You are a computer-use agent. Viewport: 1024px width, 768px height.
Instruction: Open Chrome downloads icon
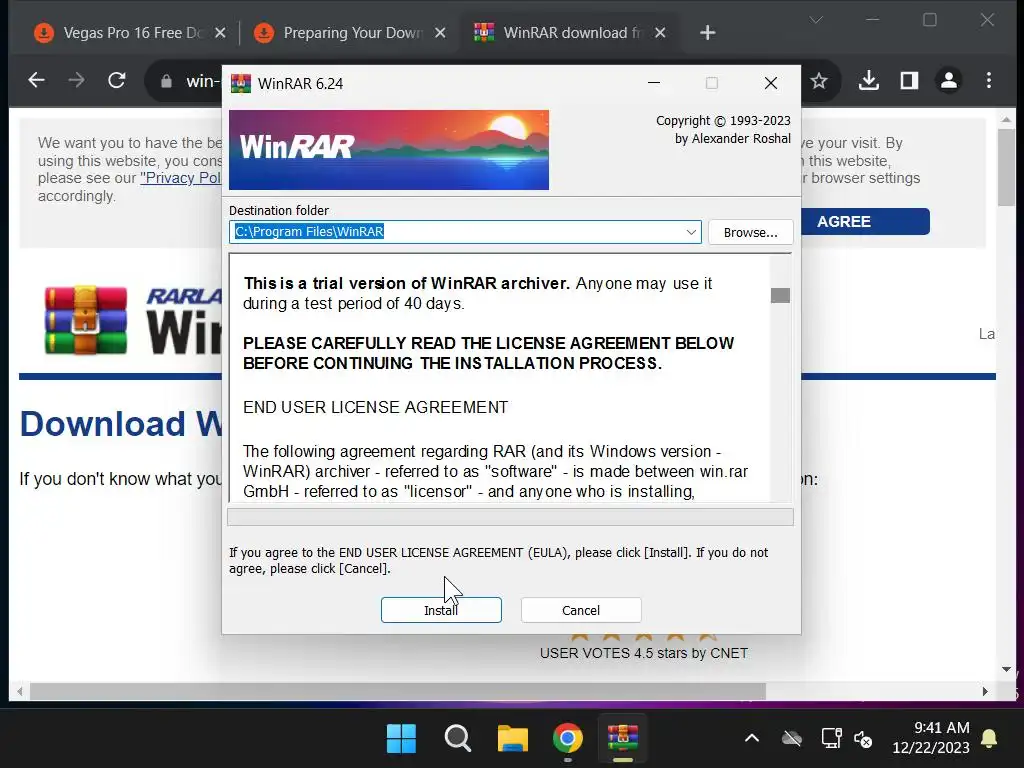coord(869,80)
